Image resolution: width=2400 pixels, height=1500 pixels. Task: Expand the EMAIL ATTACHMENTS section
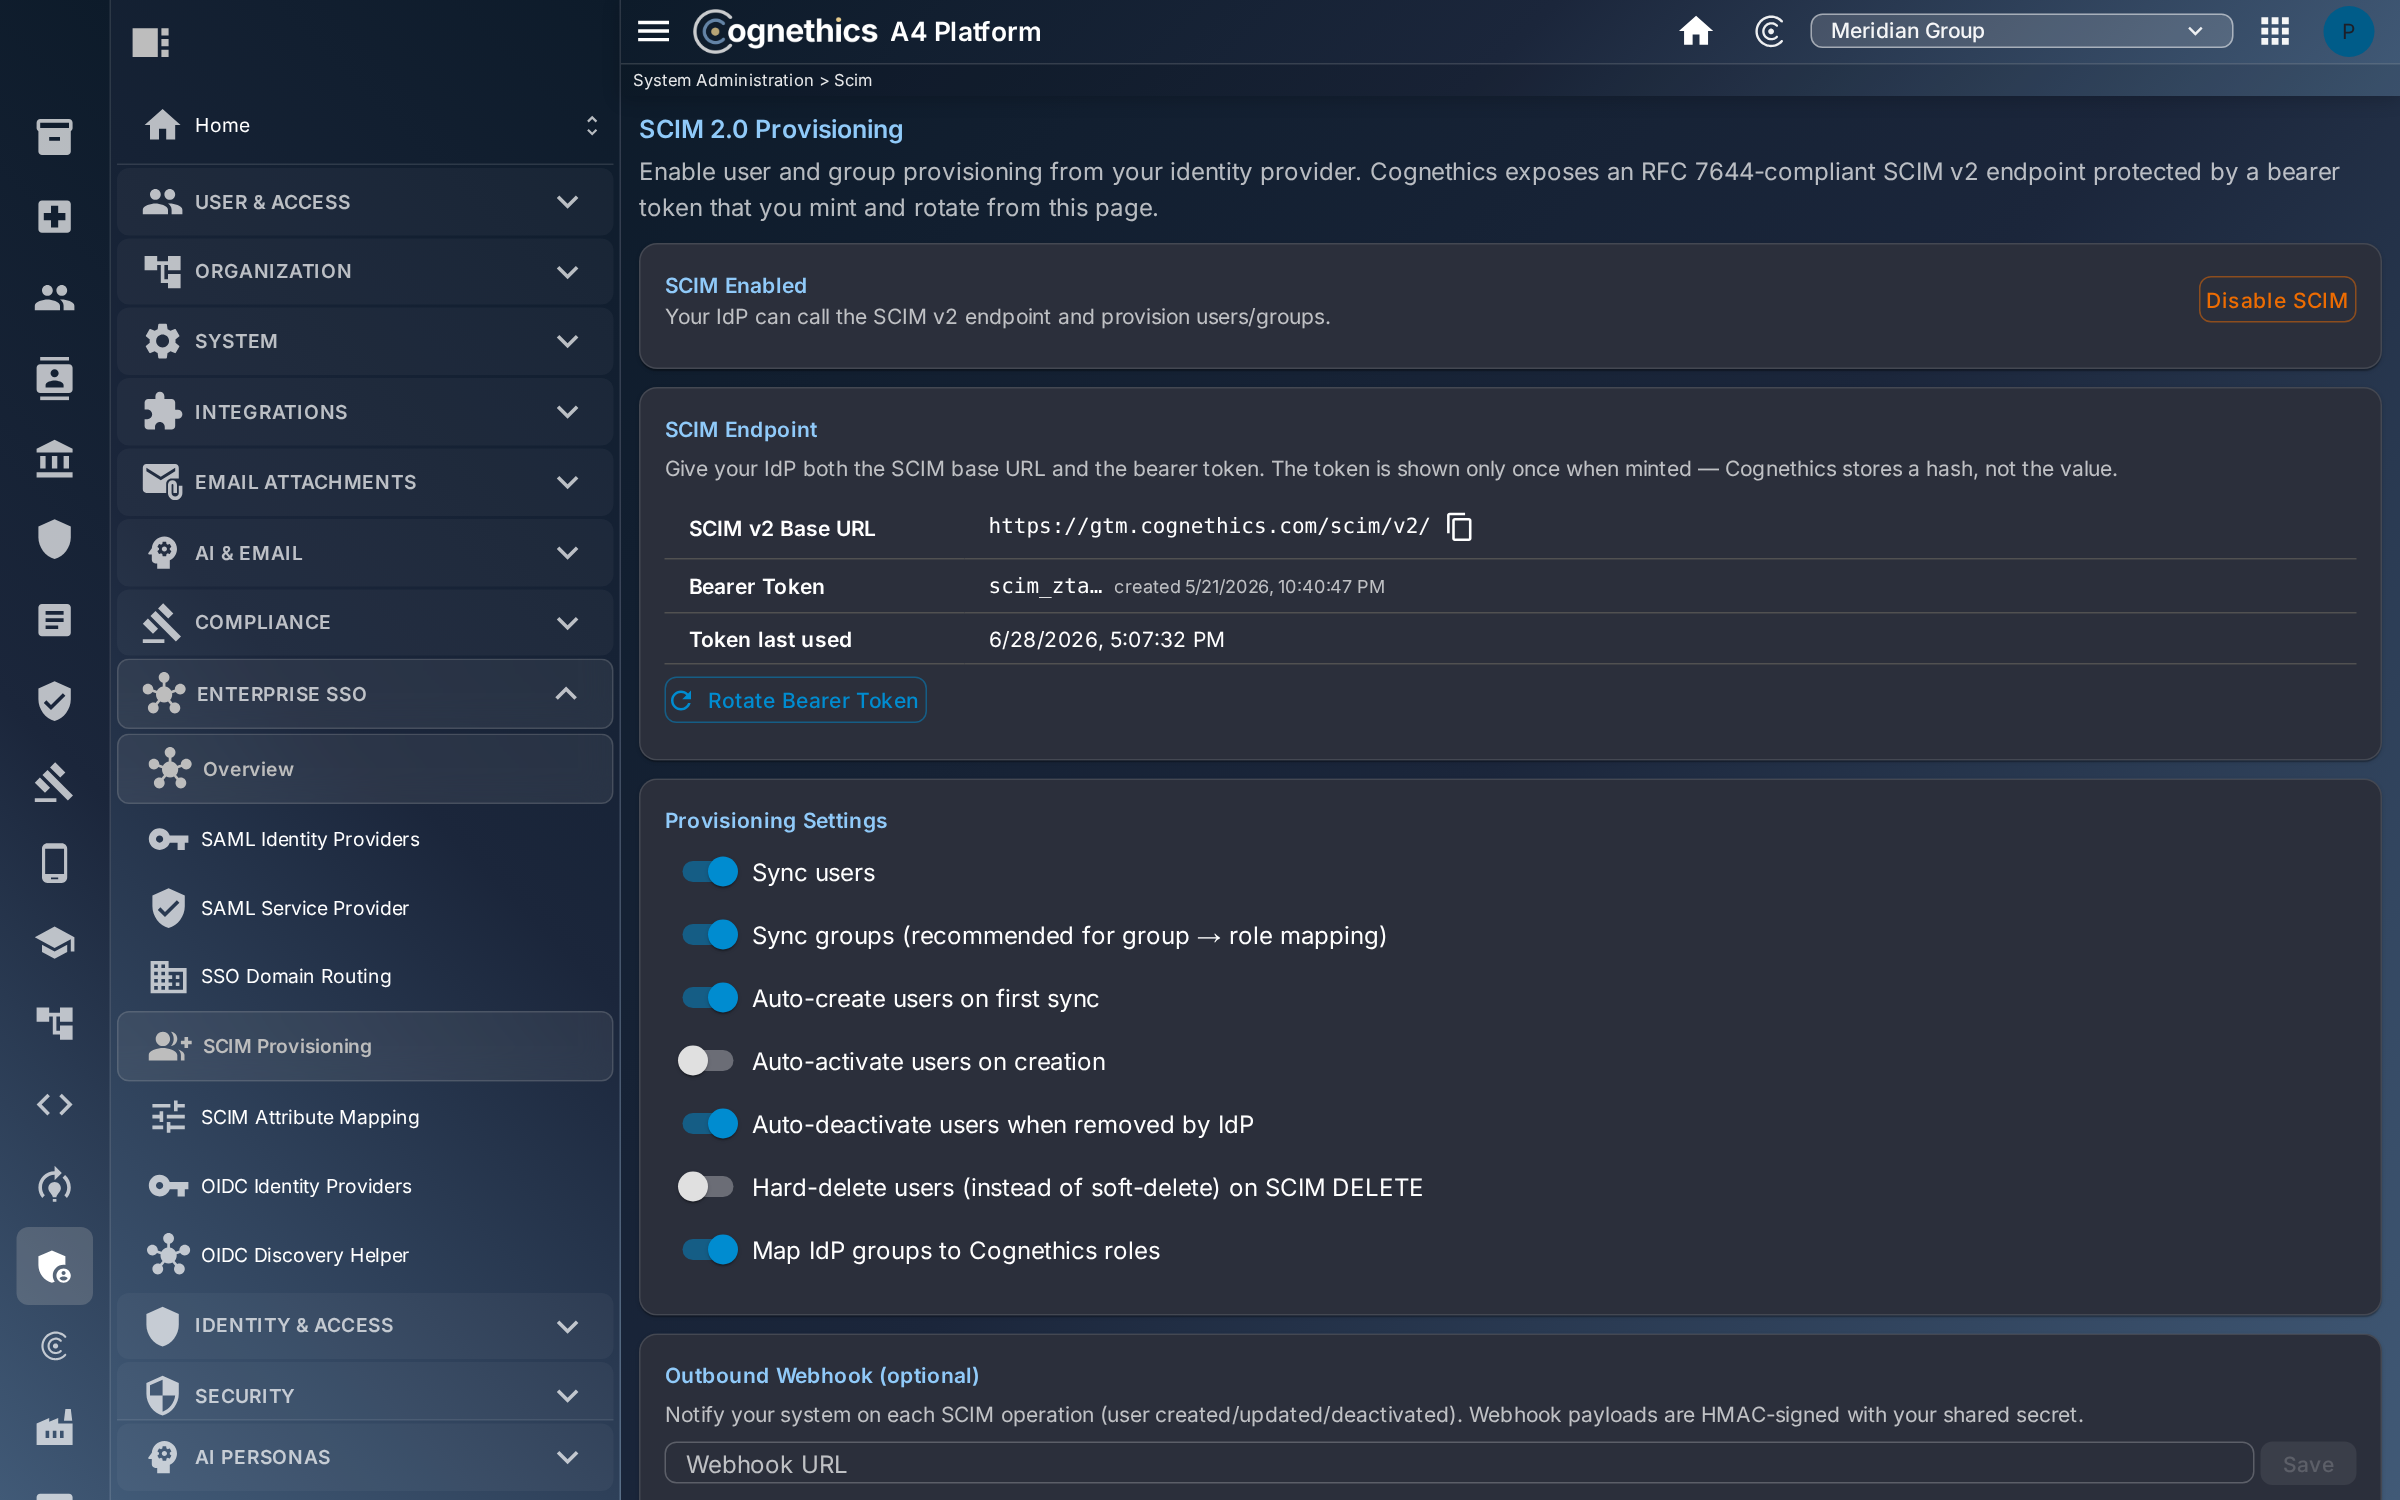click(365, 482)
